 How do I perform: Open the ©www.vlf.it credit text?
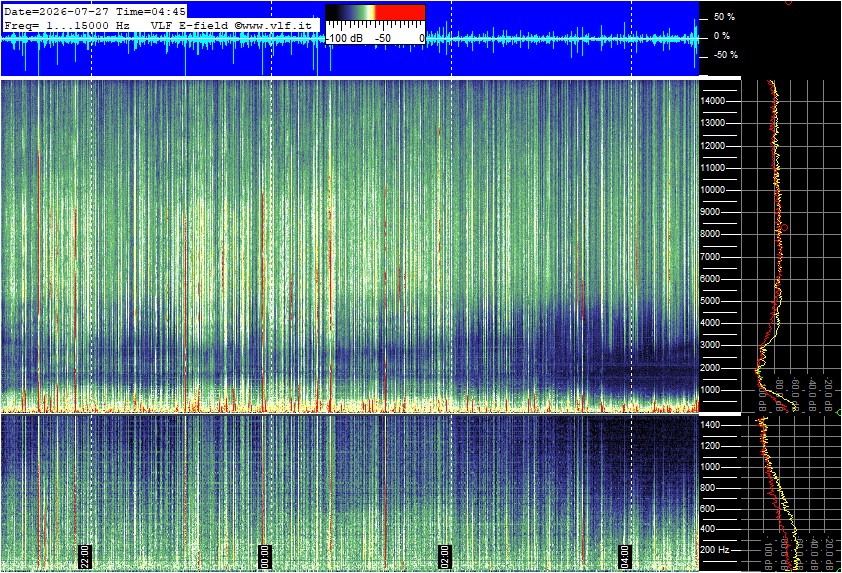pyautogui.click(x=273, y=25)
